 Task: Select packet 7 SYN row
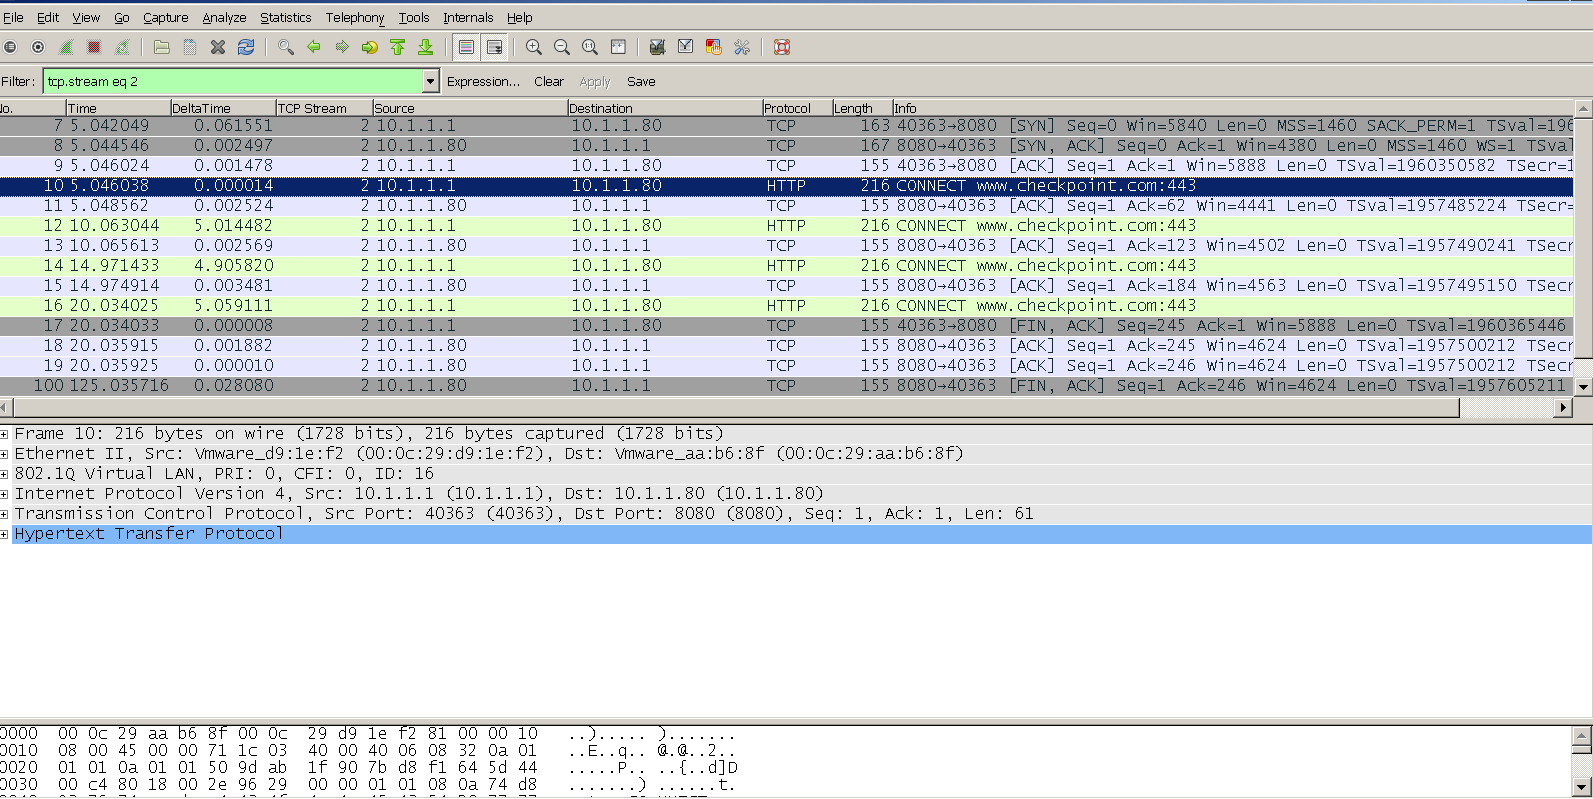coord(786,126)
